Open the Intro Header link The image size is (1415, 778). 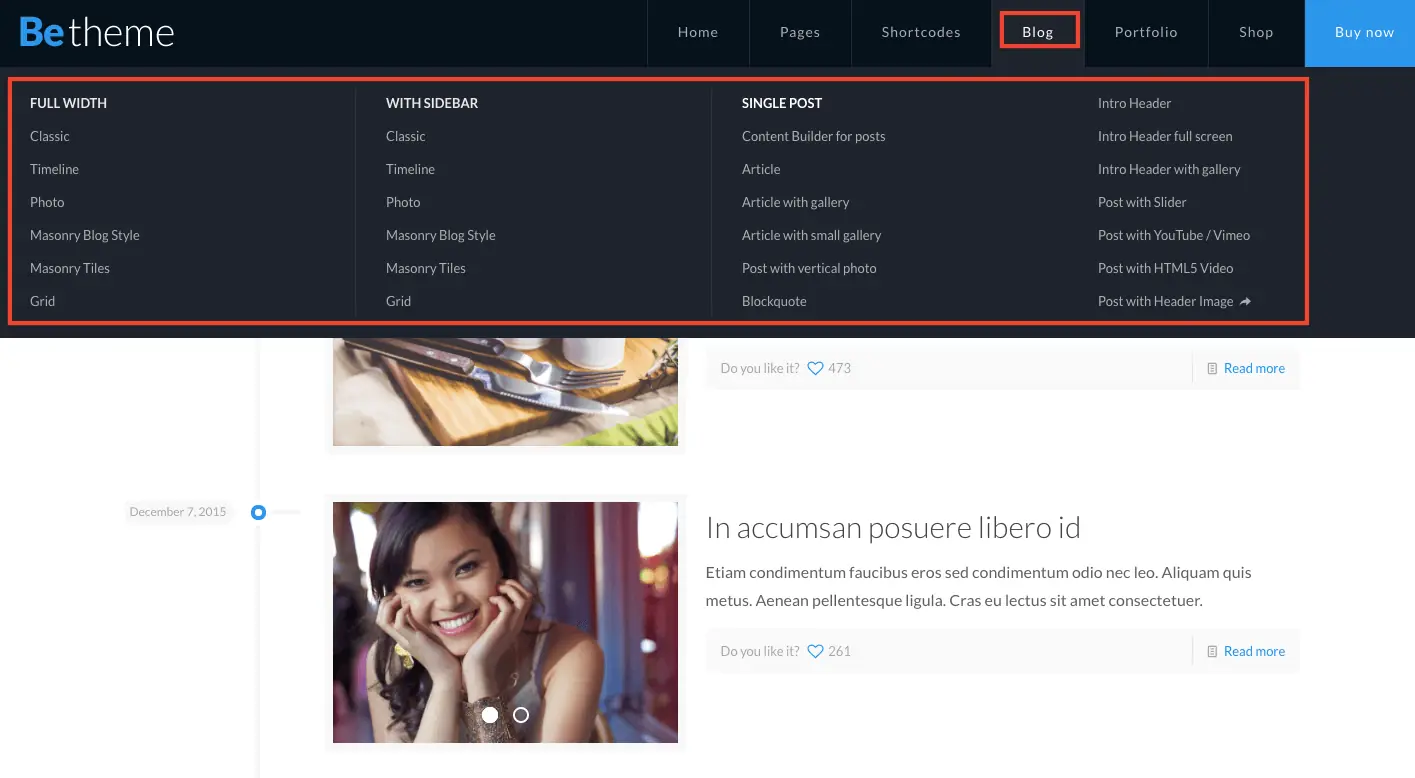(x=1134, y=103)
